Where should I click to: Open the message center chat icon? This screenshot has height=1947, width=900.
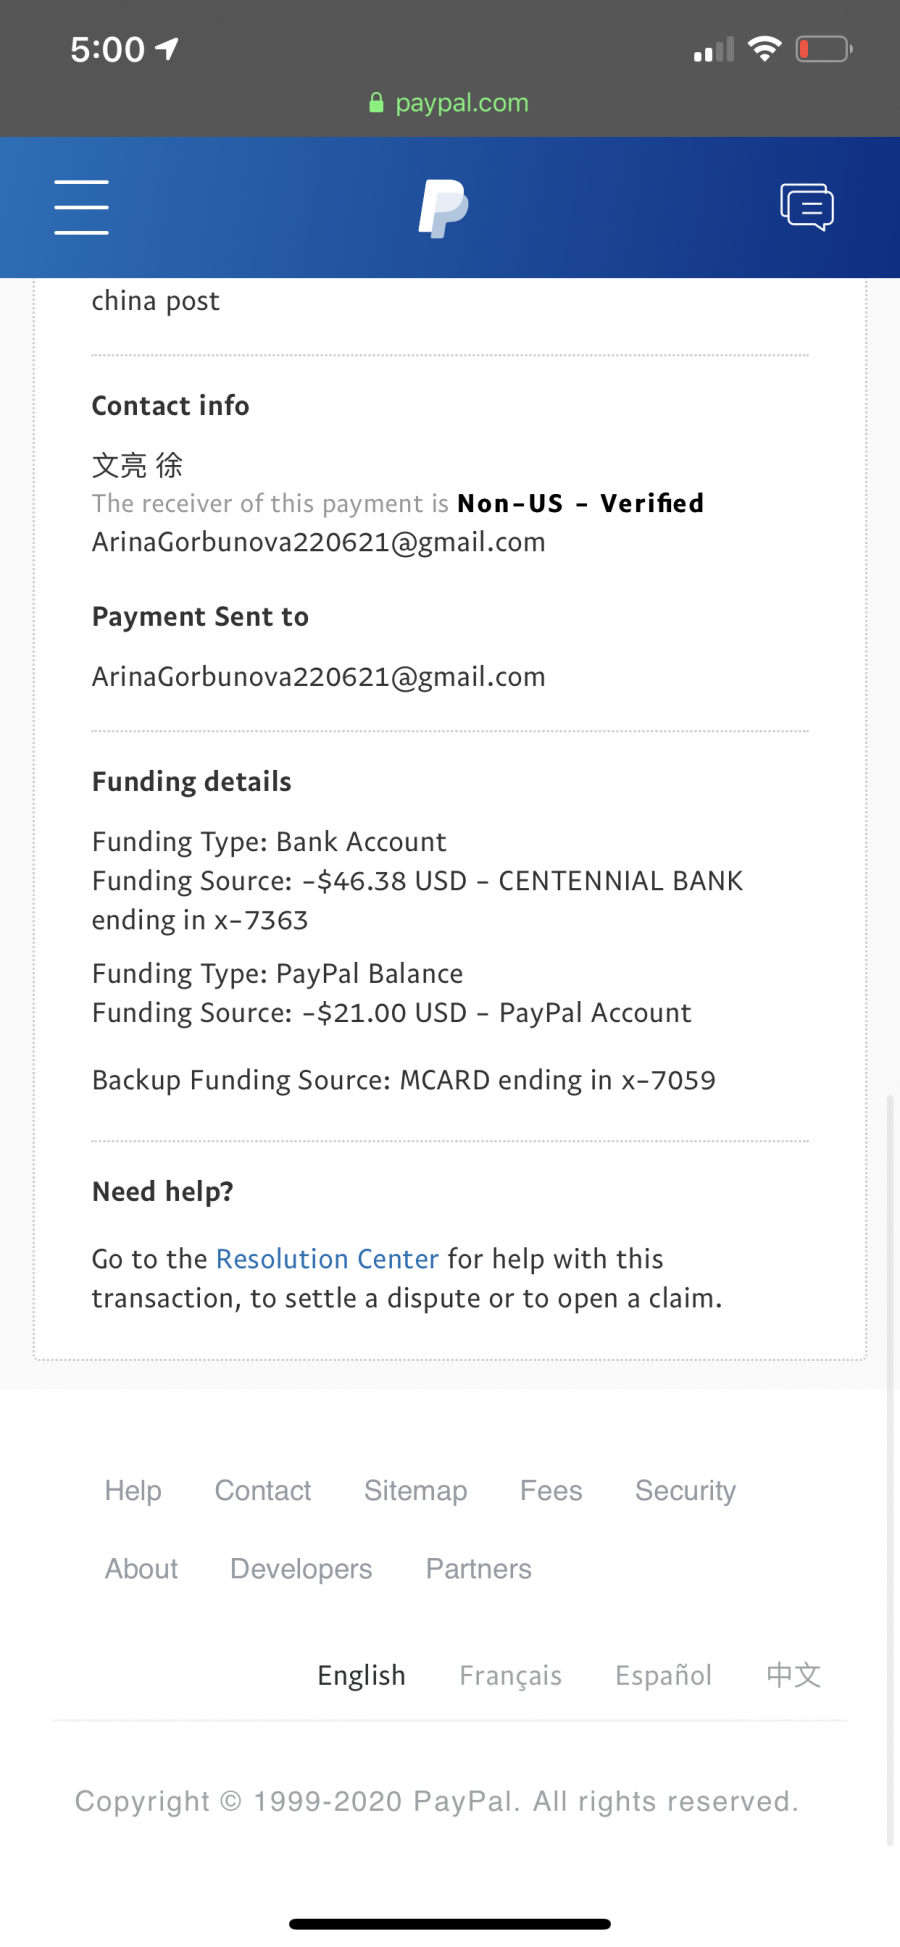(807, 207)
